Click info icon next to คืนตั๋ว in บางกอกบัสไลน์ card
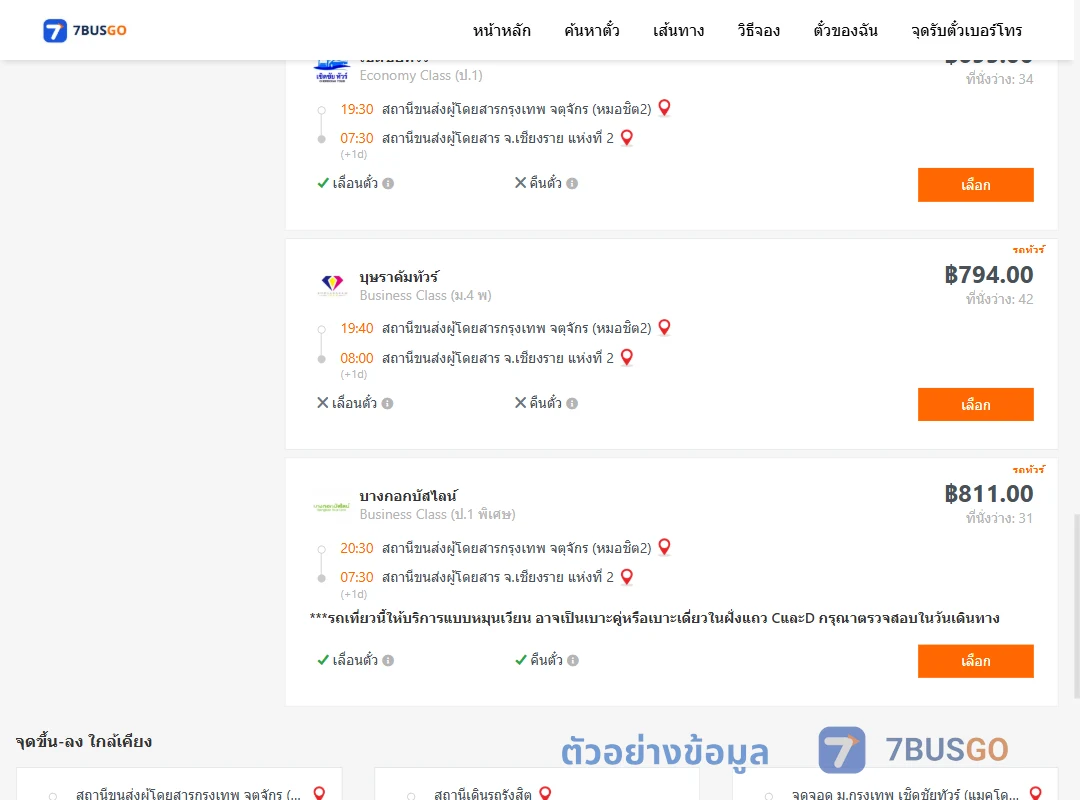This screenshot has width=1080, height=800. click(573, 660)
